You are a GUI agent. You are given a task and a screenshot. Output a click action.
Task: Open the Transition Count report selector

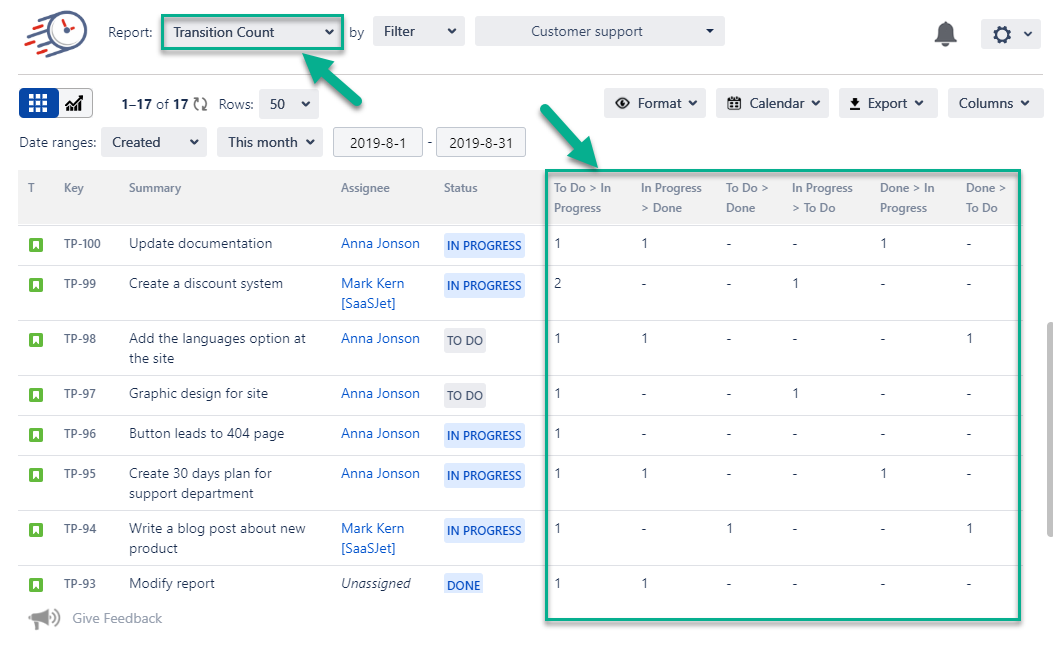(251, 31)
